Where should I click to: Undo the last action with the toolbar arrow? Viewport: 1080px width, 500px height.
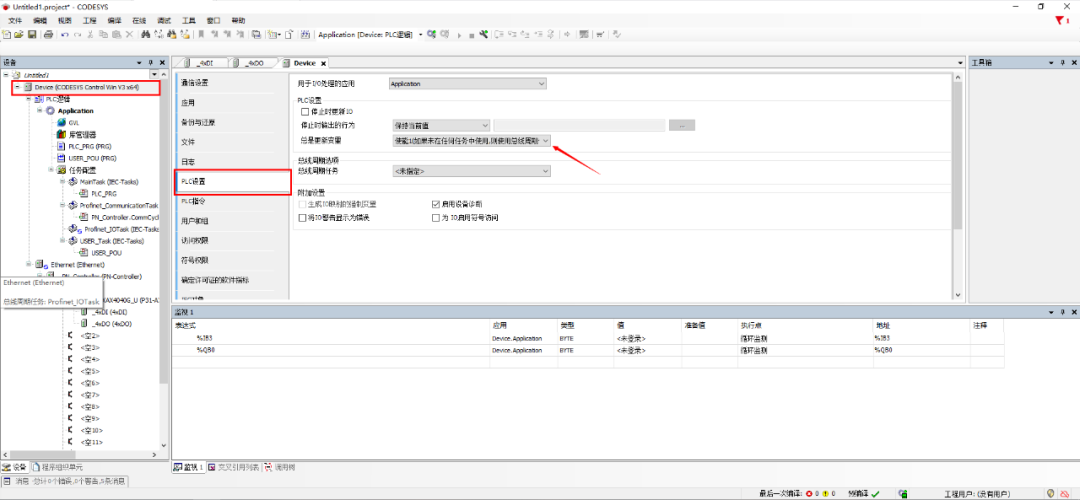(65, 34)
